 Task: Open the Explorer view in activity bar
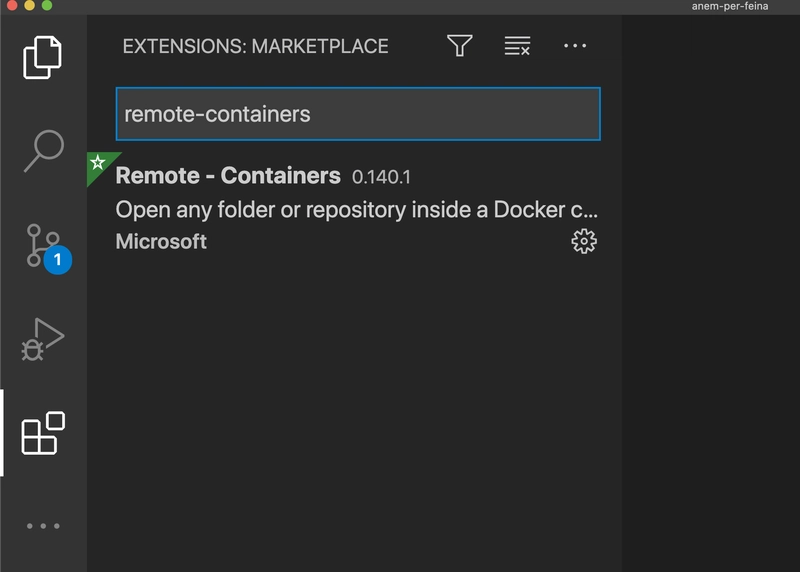point(43,57)
